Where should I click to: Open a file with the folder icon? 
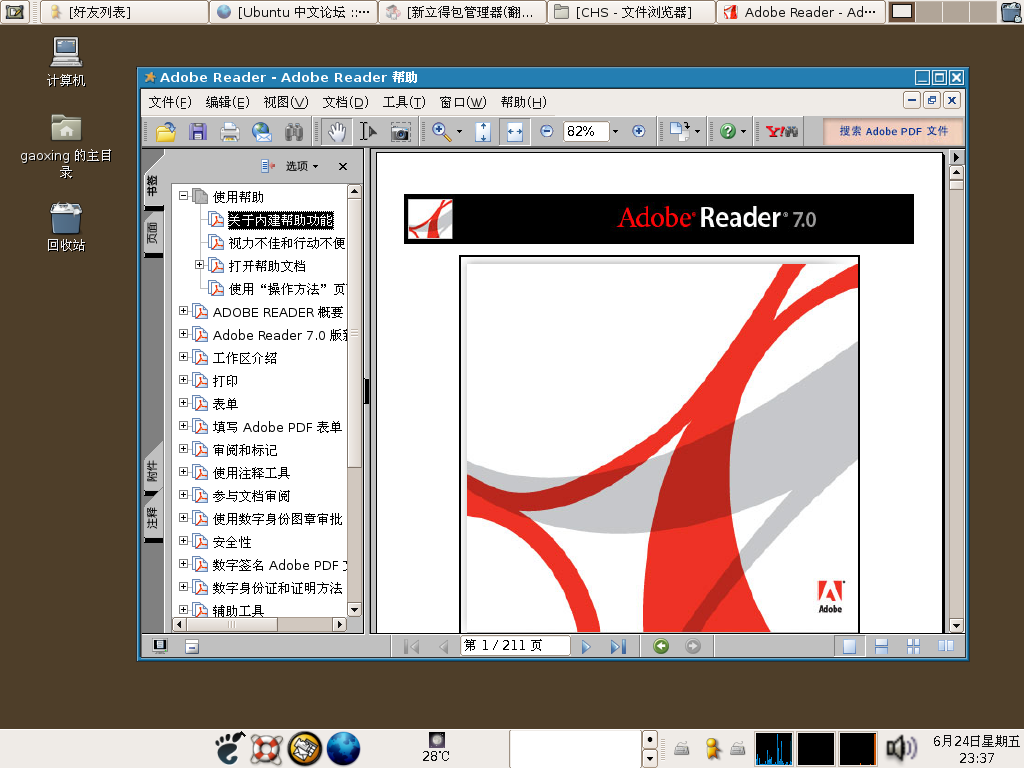click(165, 132)
